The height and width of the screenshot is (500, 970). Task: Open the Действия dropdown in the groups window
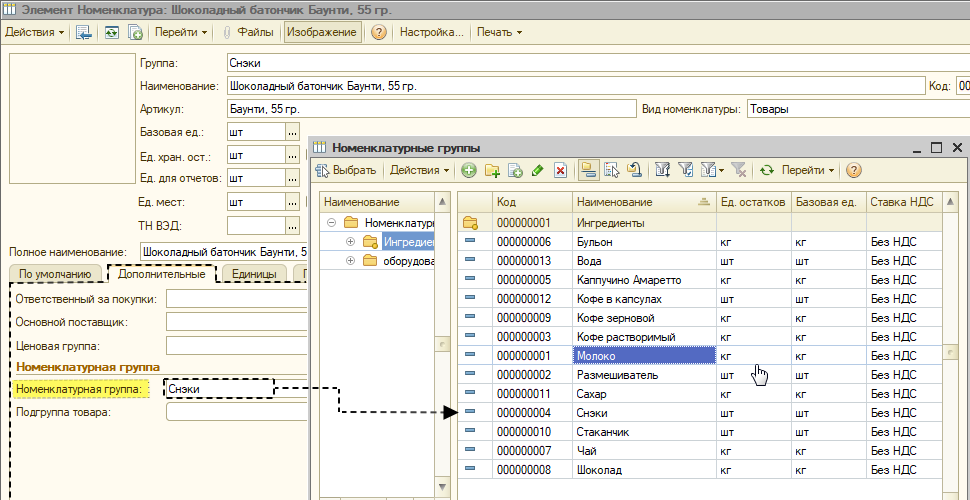pyautogui.click(x=419, y=170)
